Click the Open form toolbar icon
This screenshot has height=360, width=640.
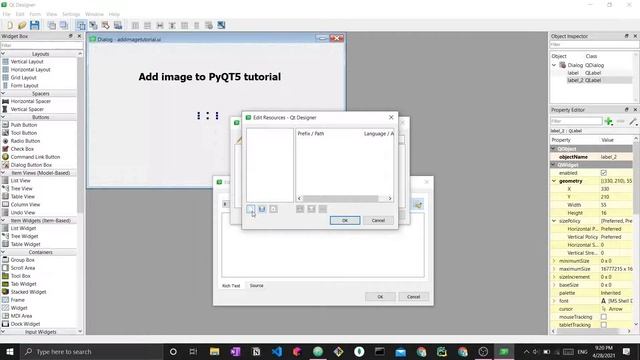[22, 25]
